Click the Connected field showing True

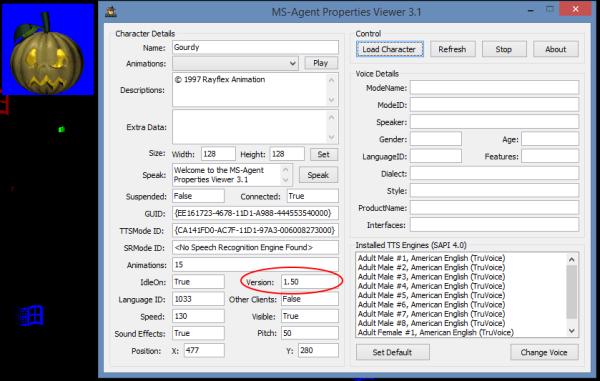click(x=313, y=196)
